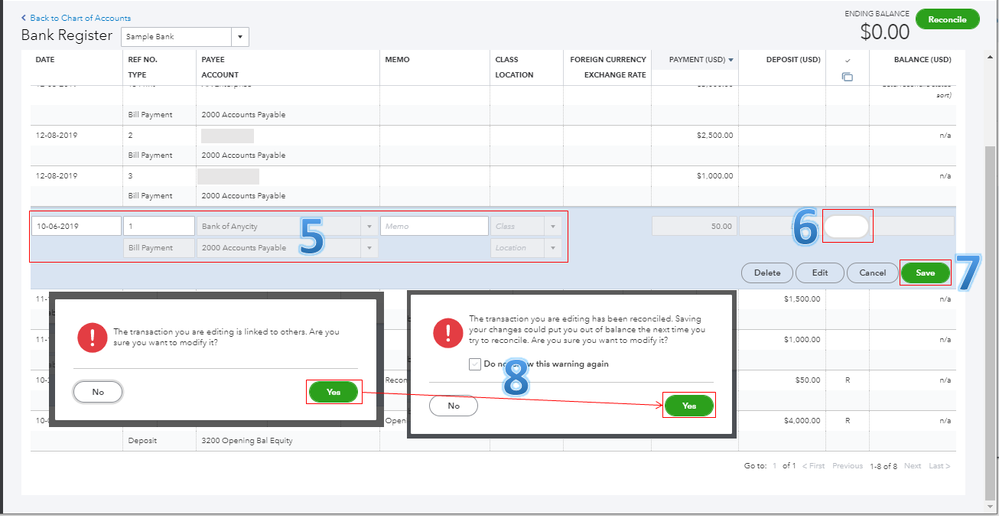Sort by the Payment (USD) column header
The image size is (999, 516).
(701, 60)
